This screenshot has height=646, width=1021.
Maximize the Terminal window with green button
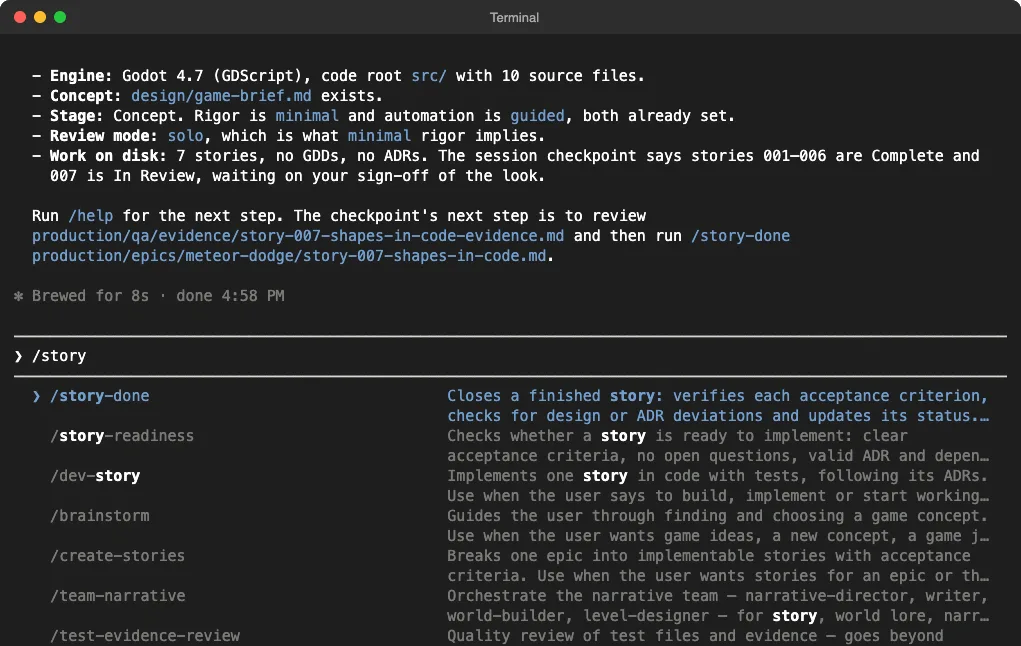click(x=60, y=17)
